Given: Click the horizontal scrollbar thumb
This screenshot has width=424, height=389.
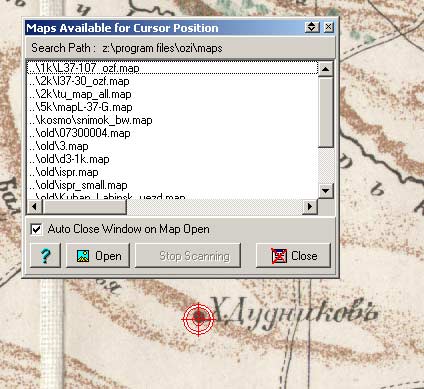Looking at the screenshot, I should point(84,207).
